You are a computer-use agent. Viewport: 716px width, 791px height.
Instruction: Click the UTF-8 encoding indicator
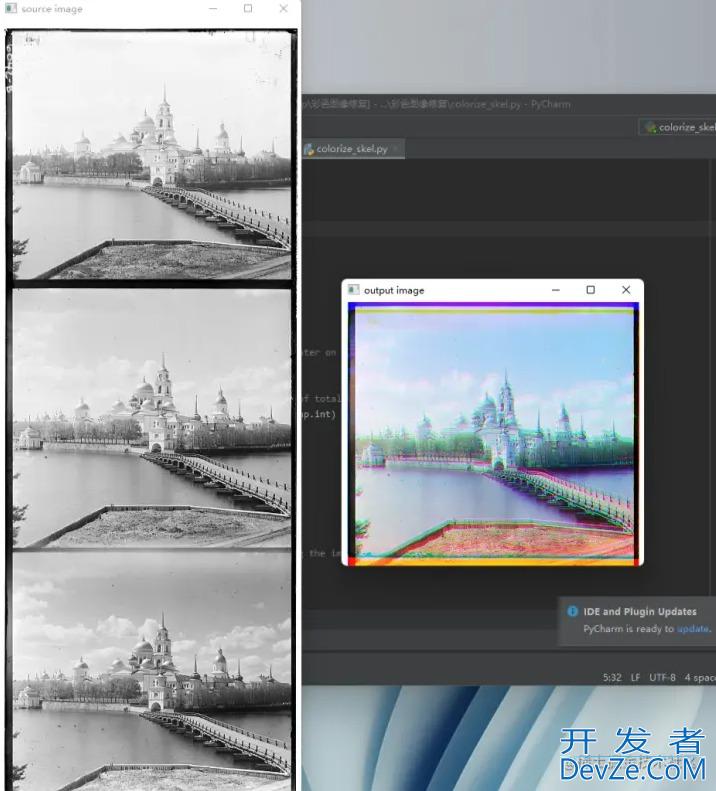coord(662,677)
